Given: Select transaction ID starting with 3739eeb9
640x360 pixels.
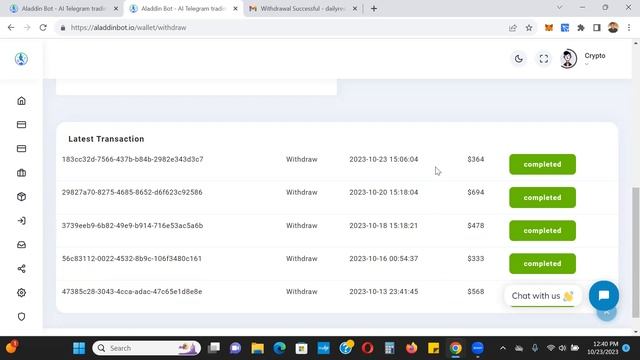Looking at the screenshot, I should [132, 225].
